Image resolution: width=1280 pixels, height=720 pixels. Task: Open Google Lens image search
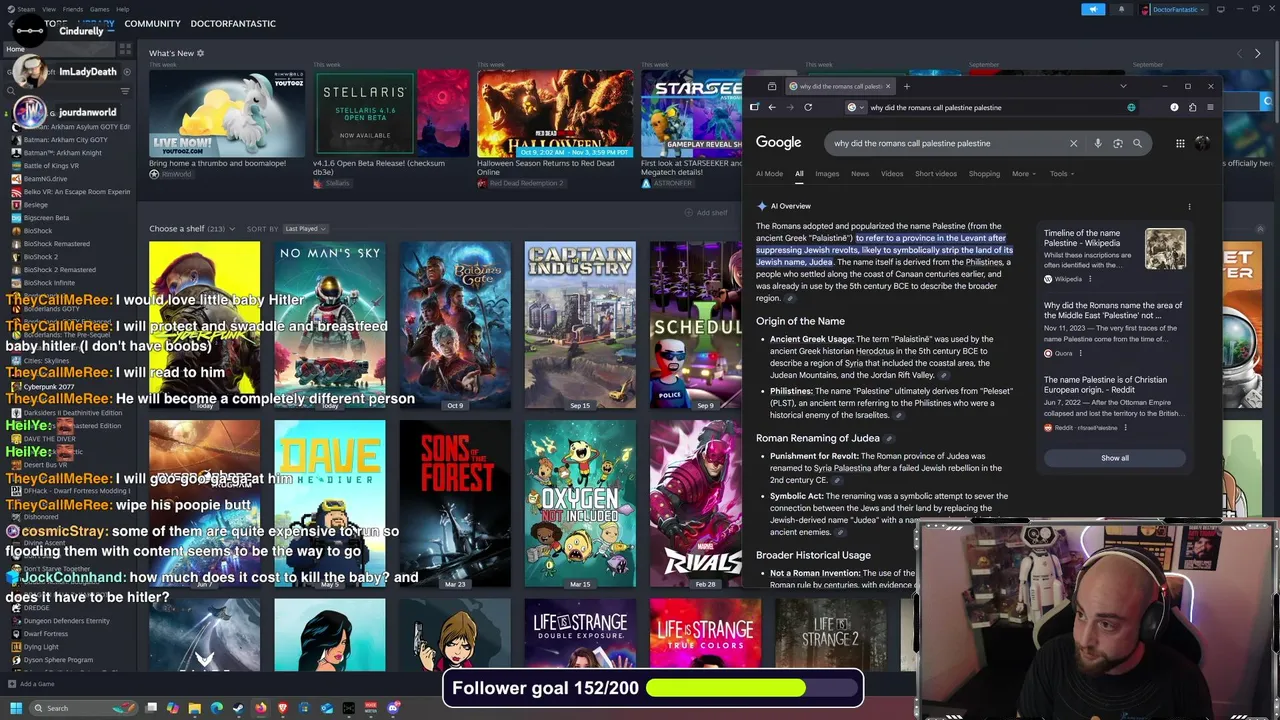coord(1117,143)
